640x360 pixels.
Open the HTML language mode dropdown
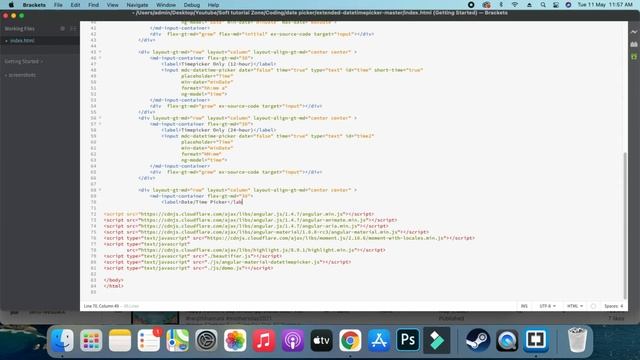click(575, 306)
